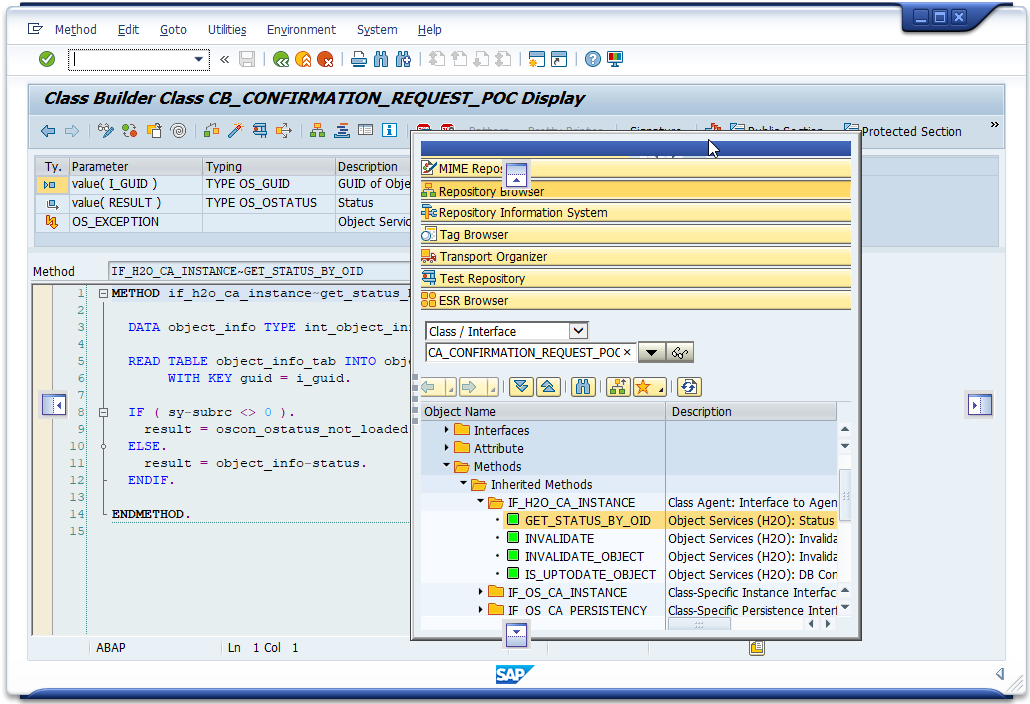Open the Class / Interface object type dropdown
This screenshot has height=704, width=1030.
point(578,331)
